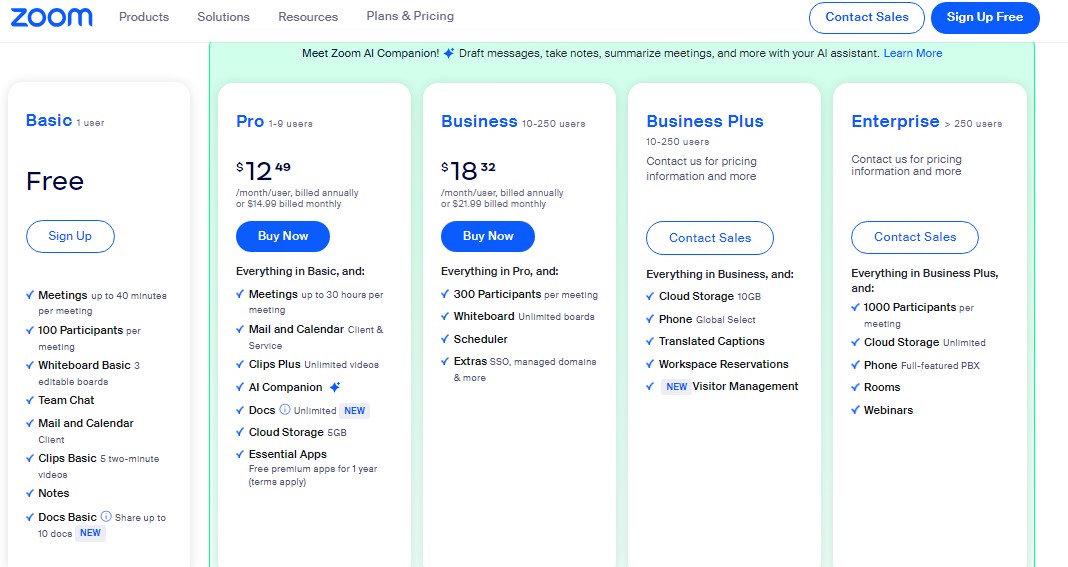Viewport: 1068px width, 567px height.
Task: Expand the Resources menu
Action: click(308, 17)
